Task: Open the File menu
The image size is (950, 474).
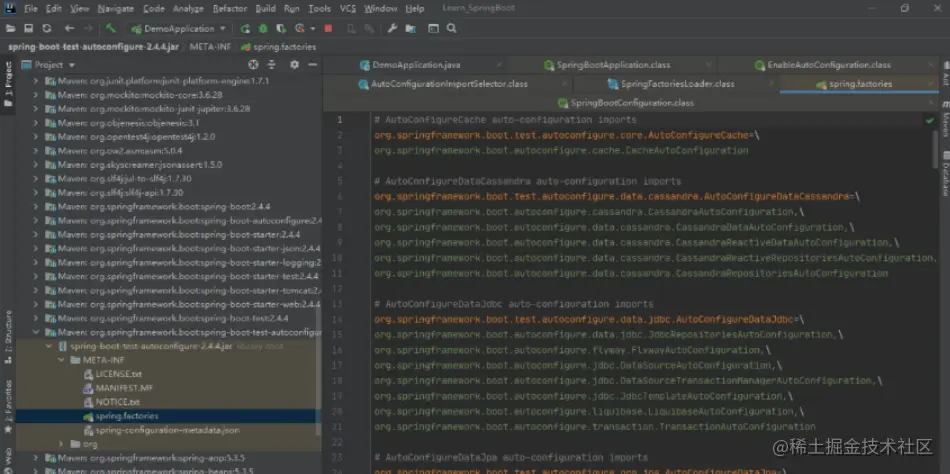Action: [30, 8]
